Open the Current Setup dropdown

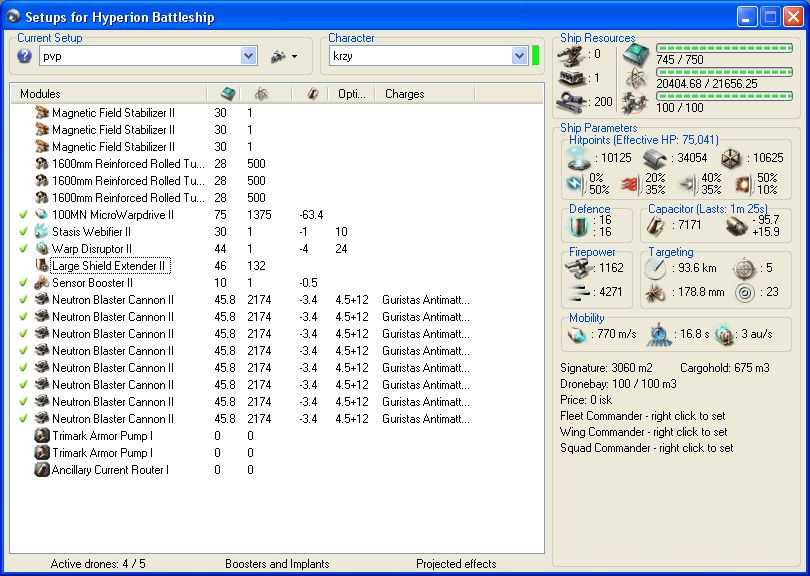[249, 57]
